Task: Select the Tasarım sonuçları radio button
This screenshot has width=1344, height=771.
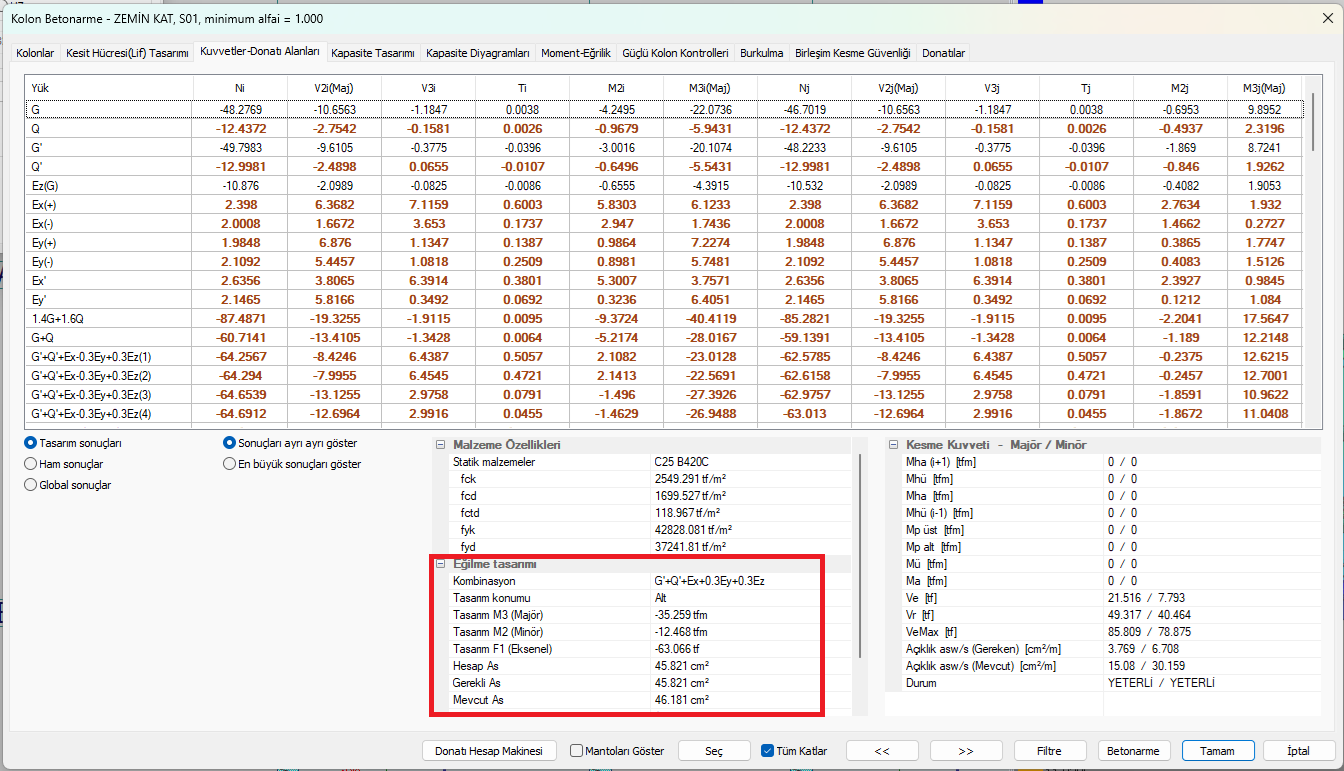Action: [x=30, y=442]
